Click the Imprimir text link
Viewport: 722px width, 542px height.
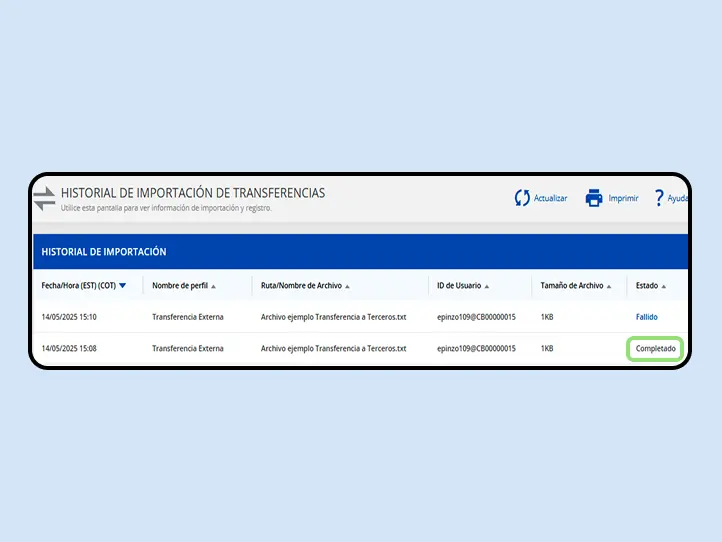coord(623,198)
